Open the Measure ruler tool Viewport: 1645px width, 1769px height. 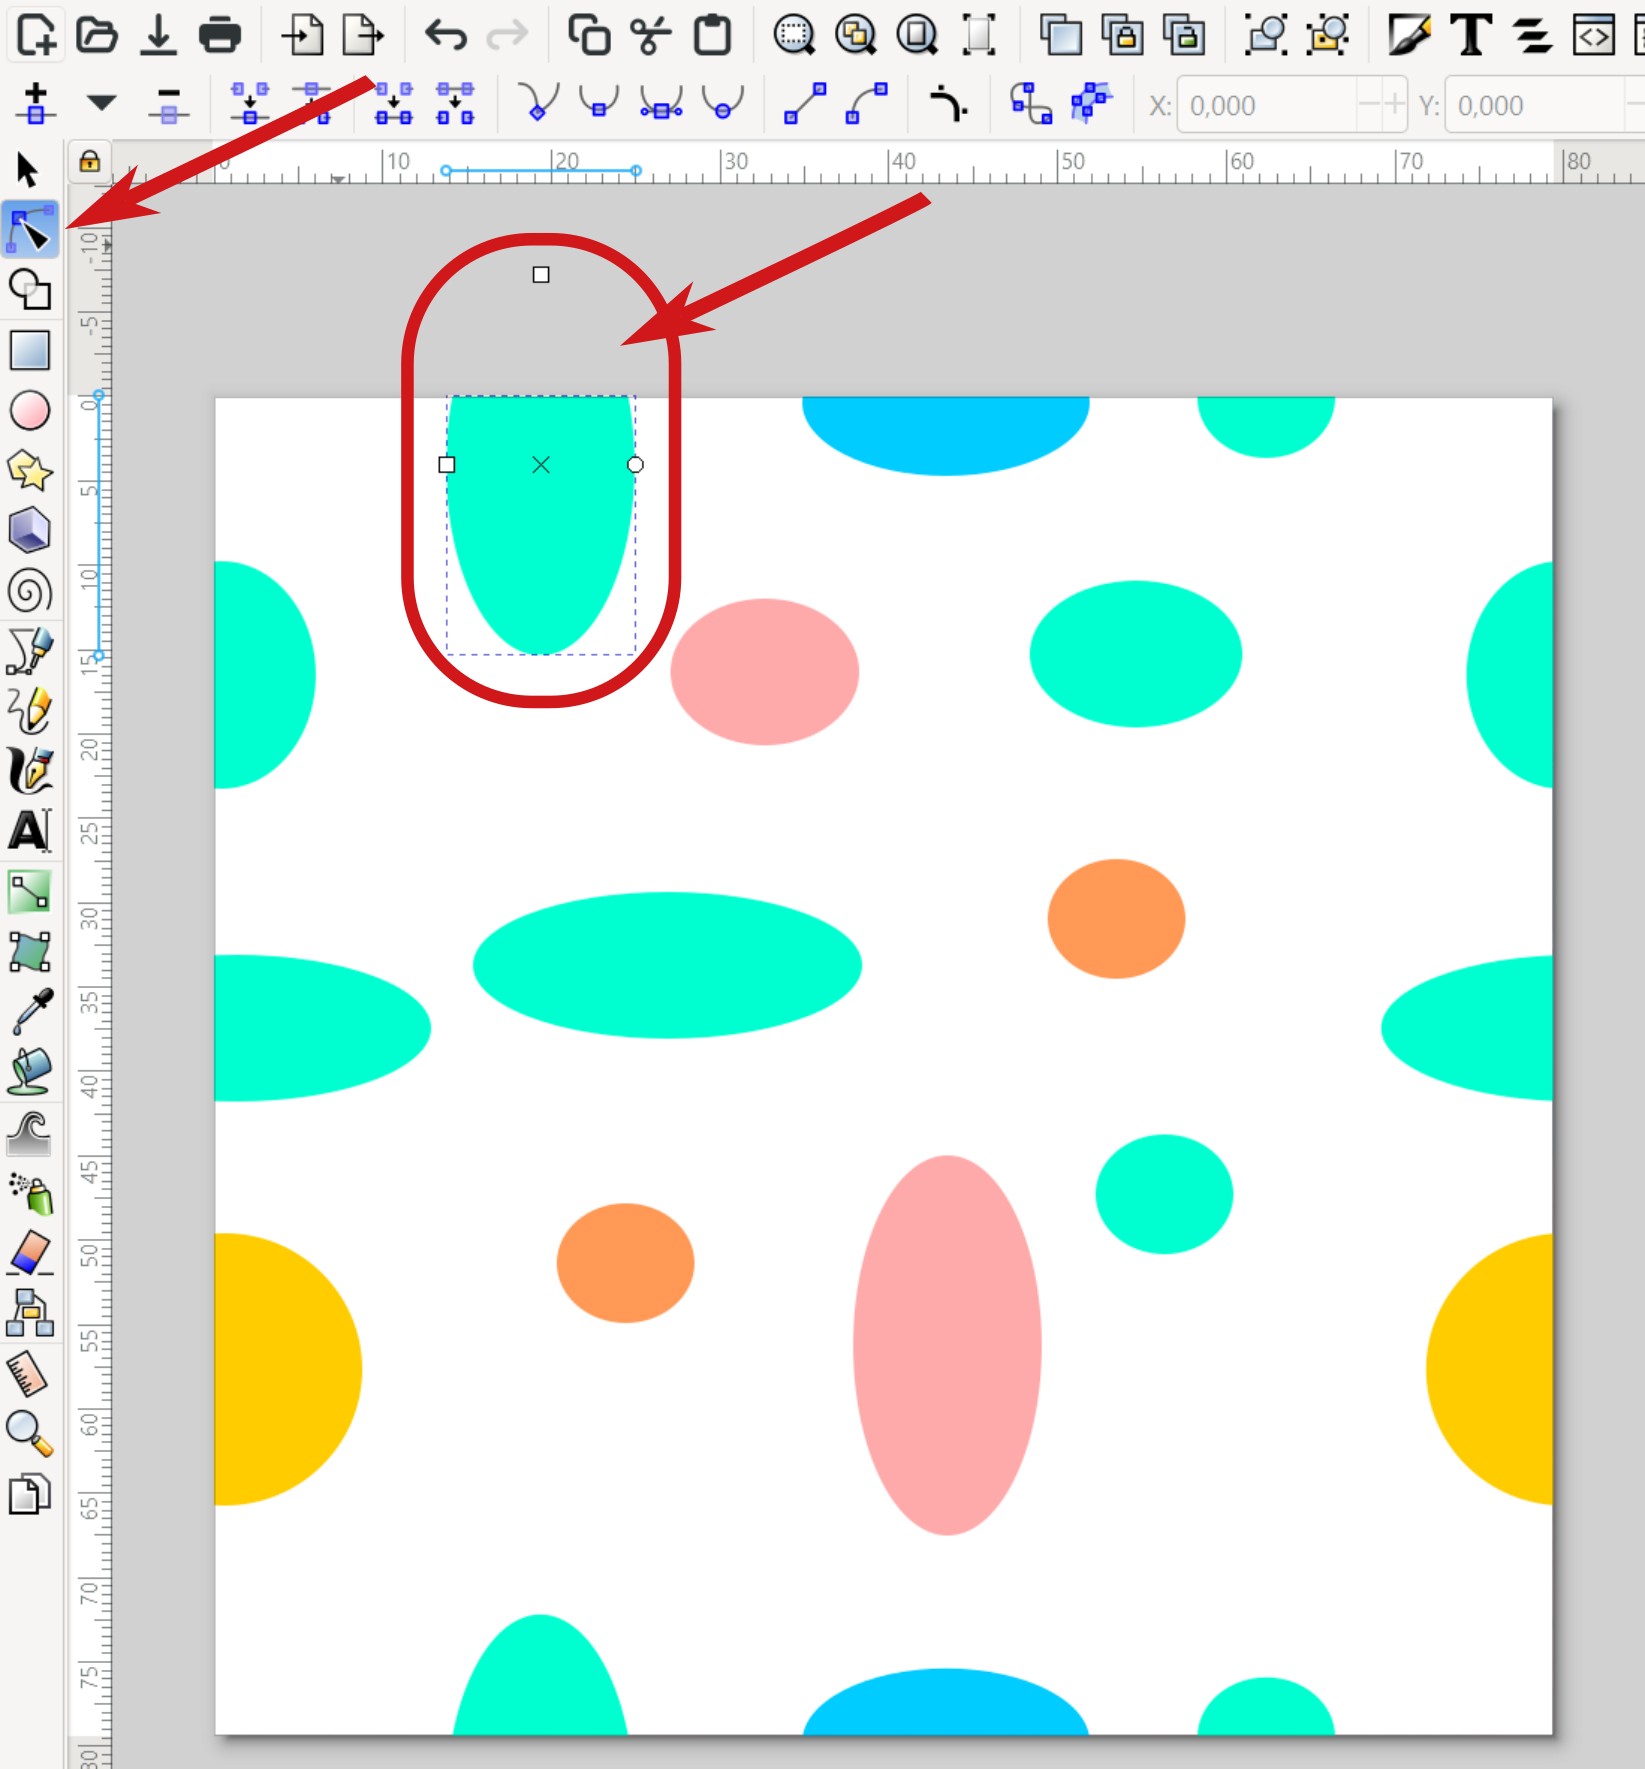click(x=30, y=1373)
